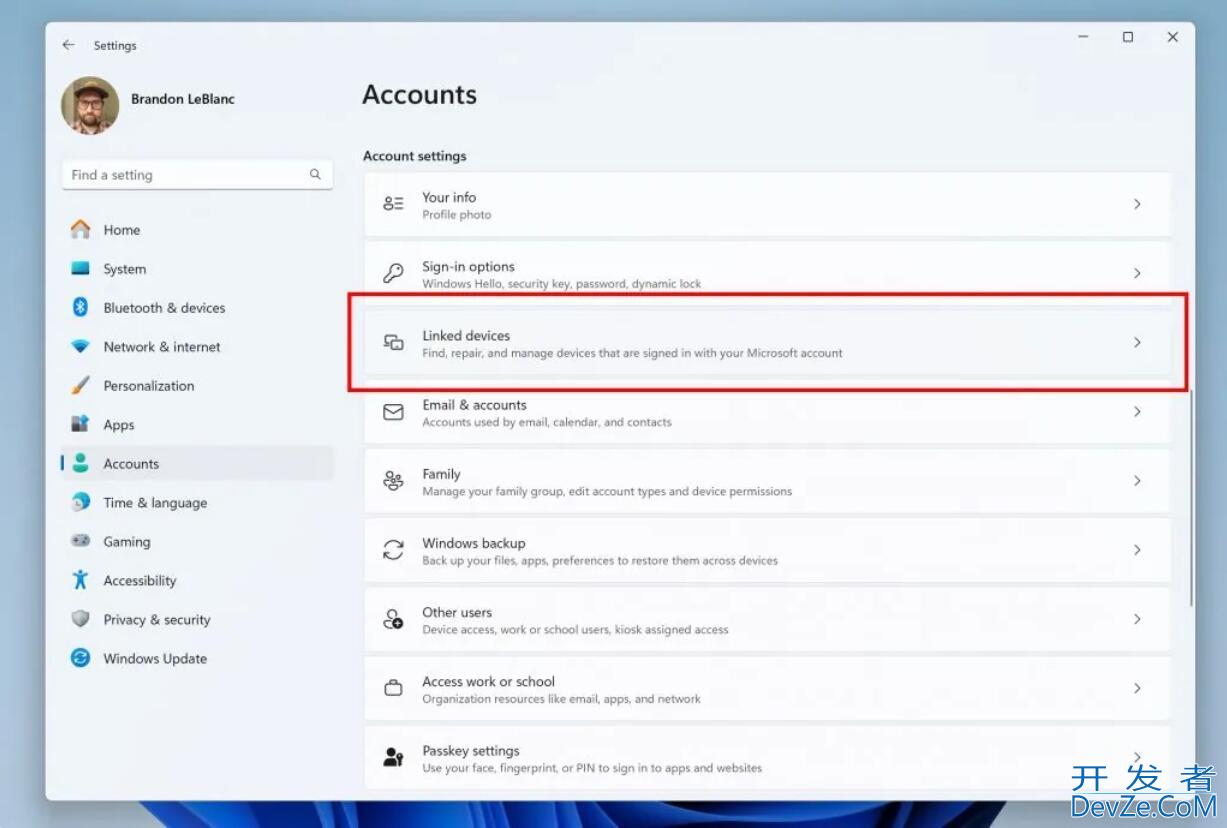Click the Accounts person icon in sidebar

[x=81, y=463]
